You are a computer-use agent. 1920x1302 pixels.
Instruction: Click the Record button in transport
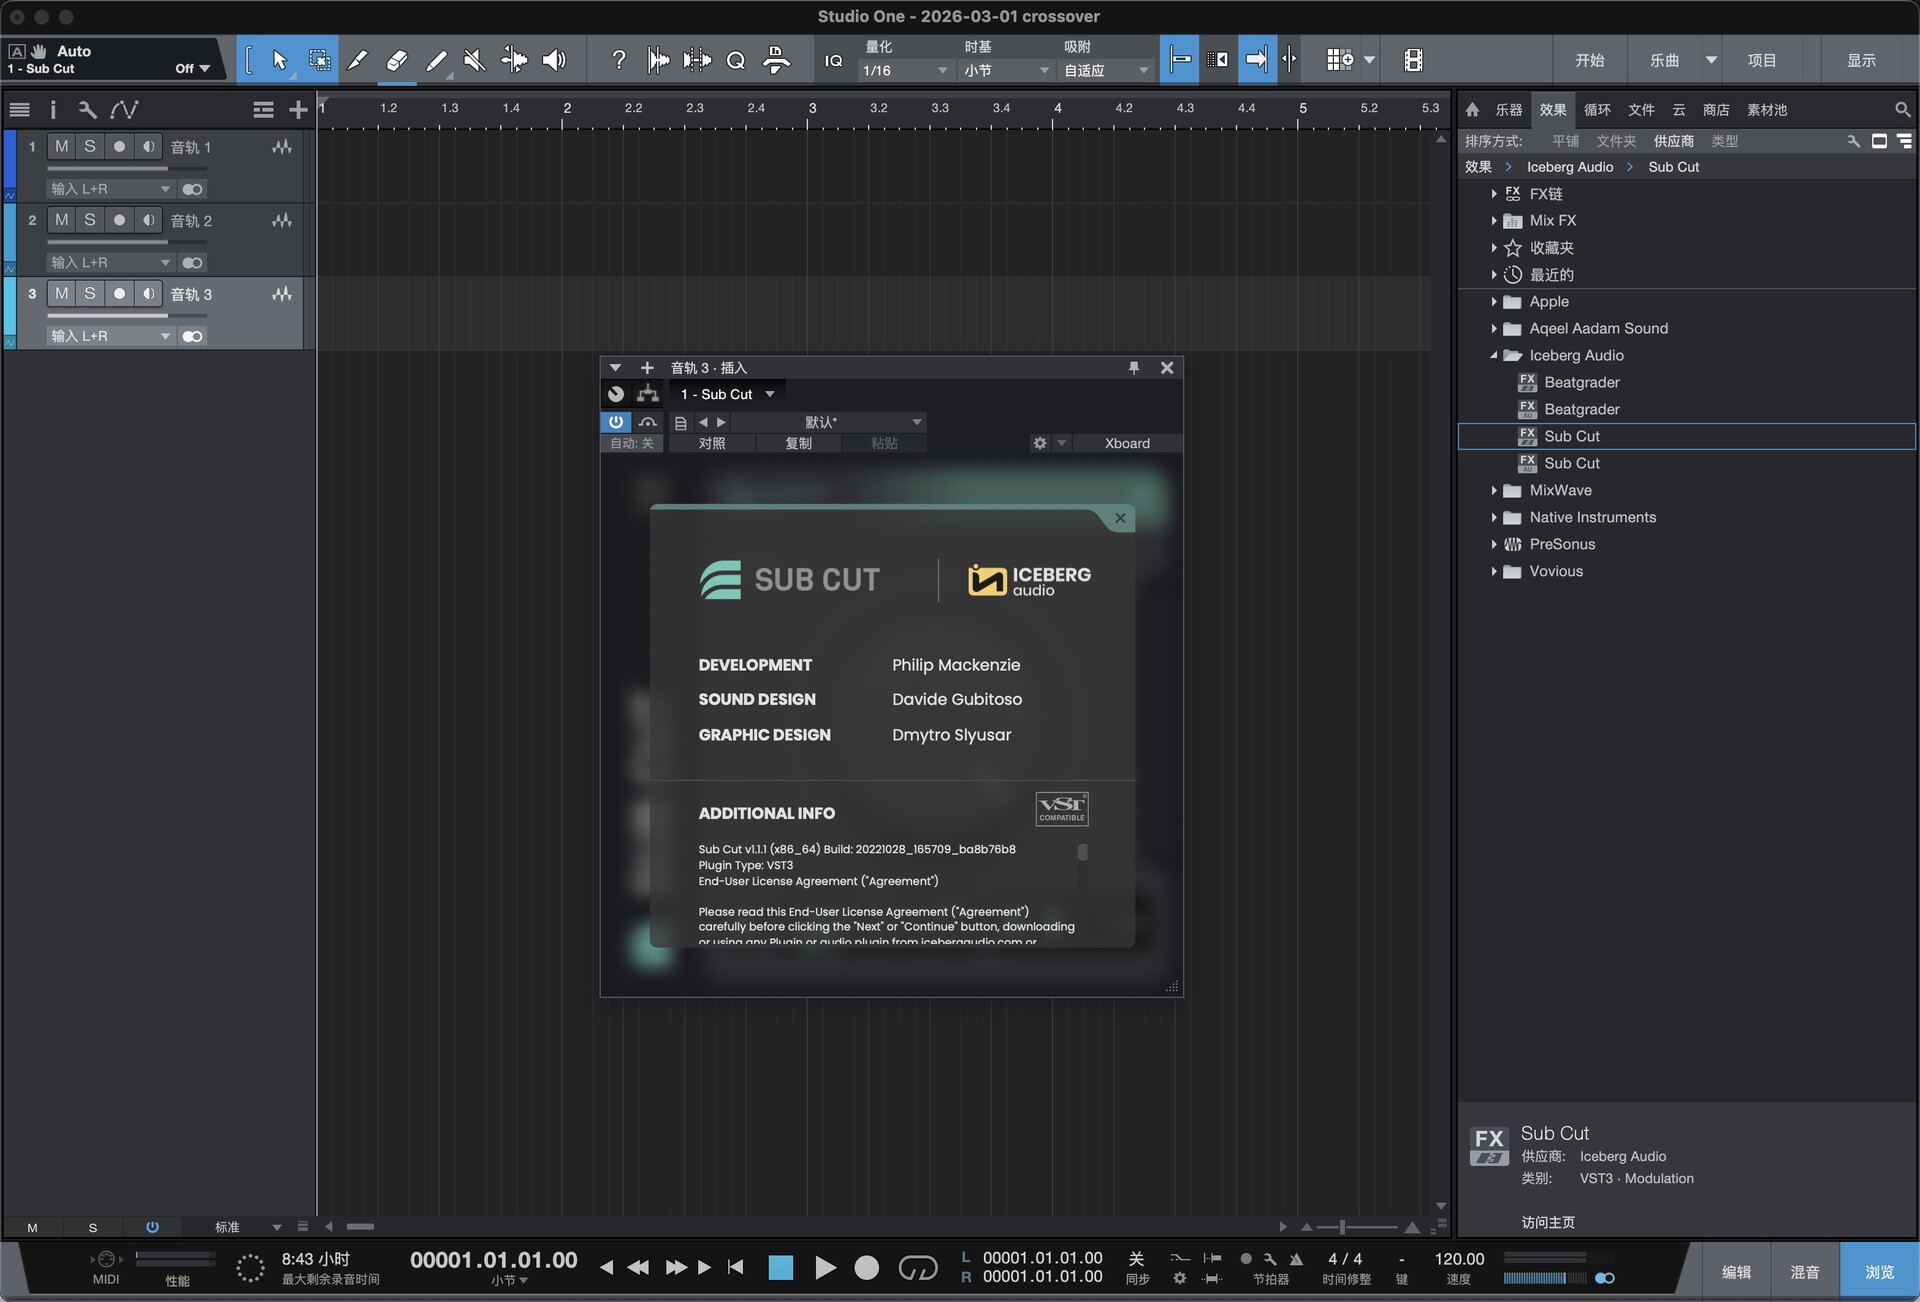click(x=866, y=1268)
